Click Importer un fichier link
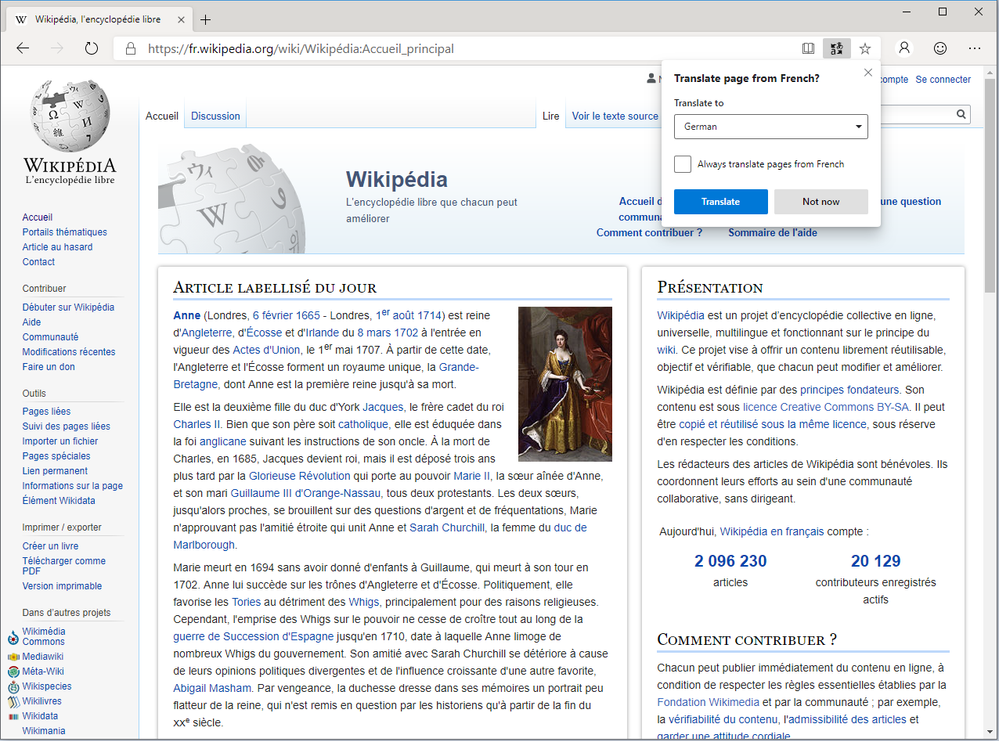999x741 pixels. pyautogui.click(x=60, y=441)
